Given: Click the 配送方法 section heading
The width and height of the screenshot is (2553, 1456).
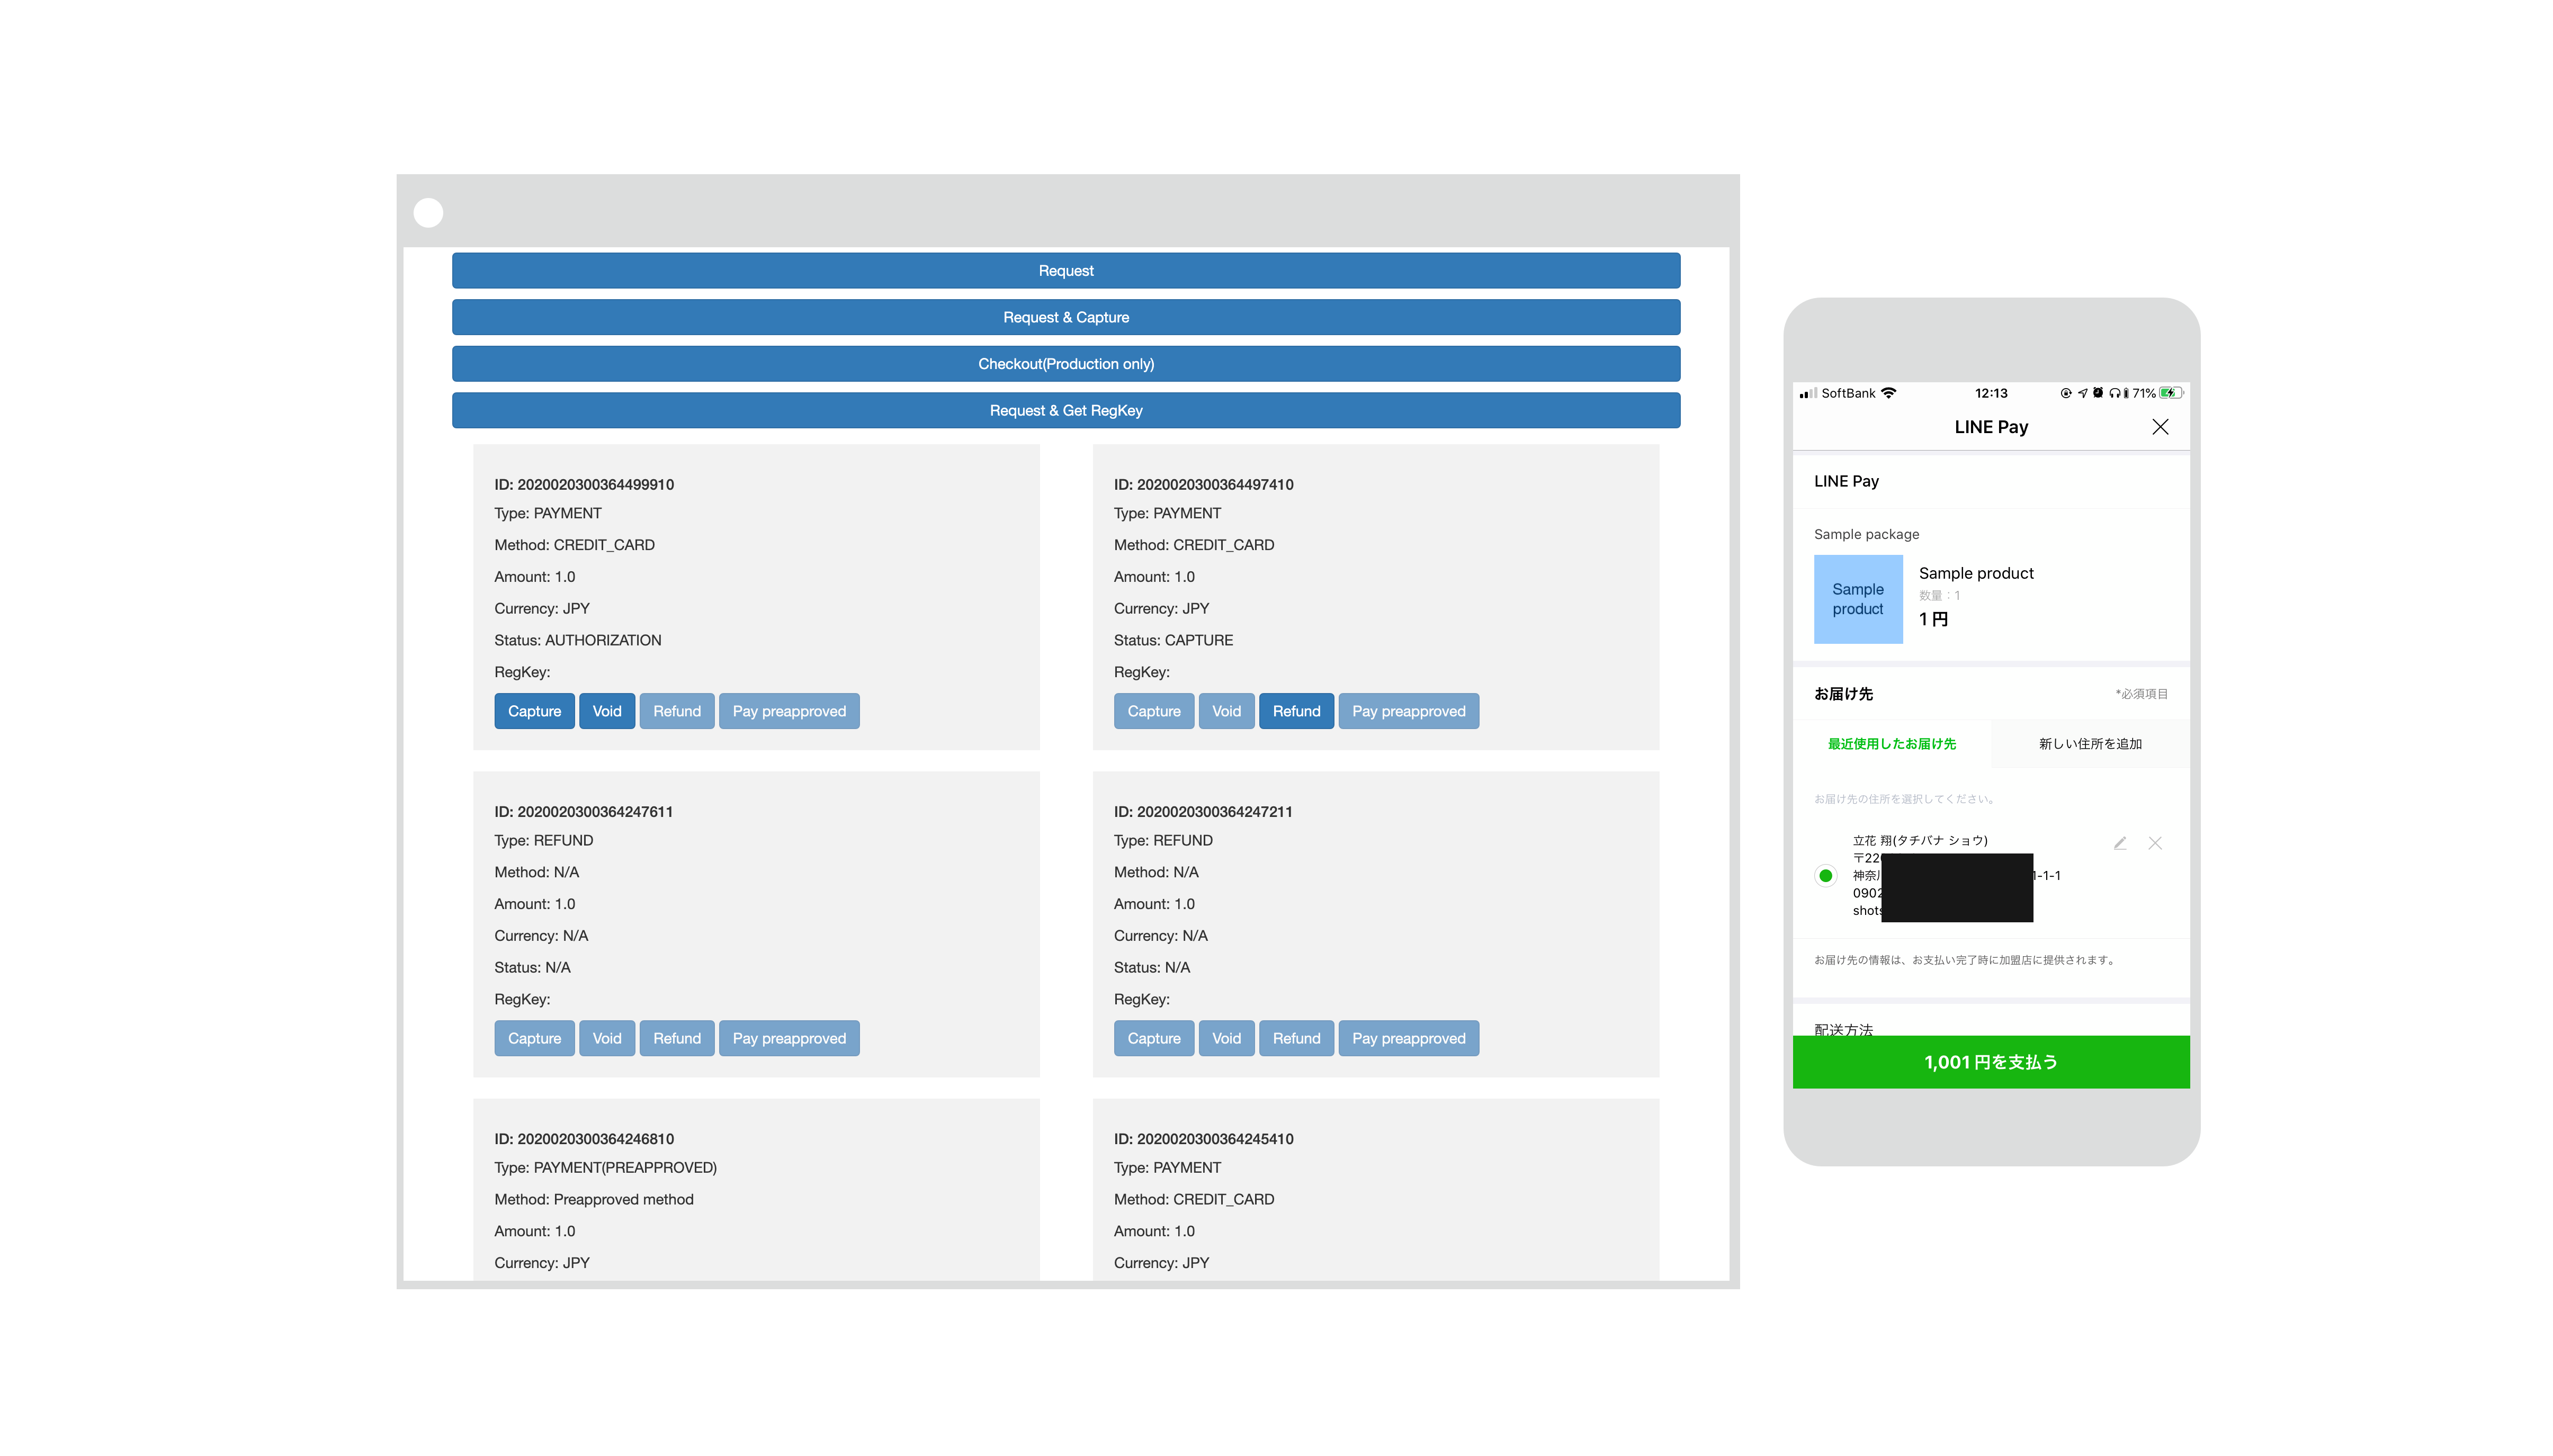Looking at the screenshot, I should [x=1843, y=1029].
